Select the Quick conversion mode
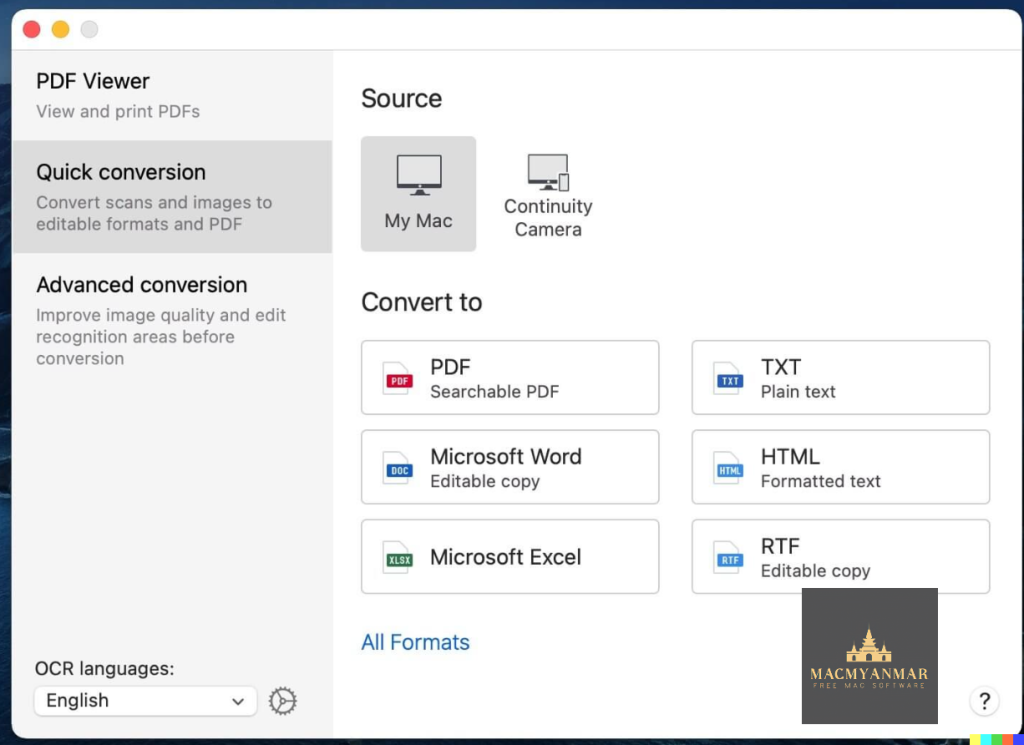The height and width of the screenshot is (745, 1024). (172, 197)
